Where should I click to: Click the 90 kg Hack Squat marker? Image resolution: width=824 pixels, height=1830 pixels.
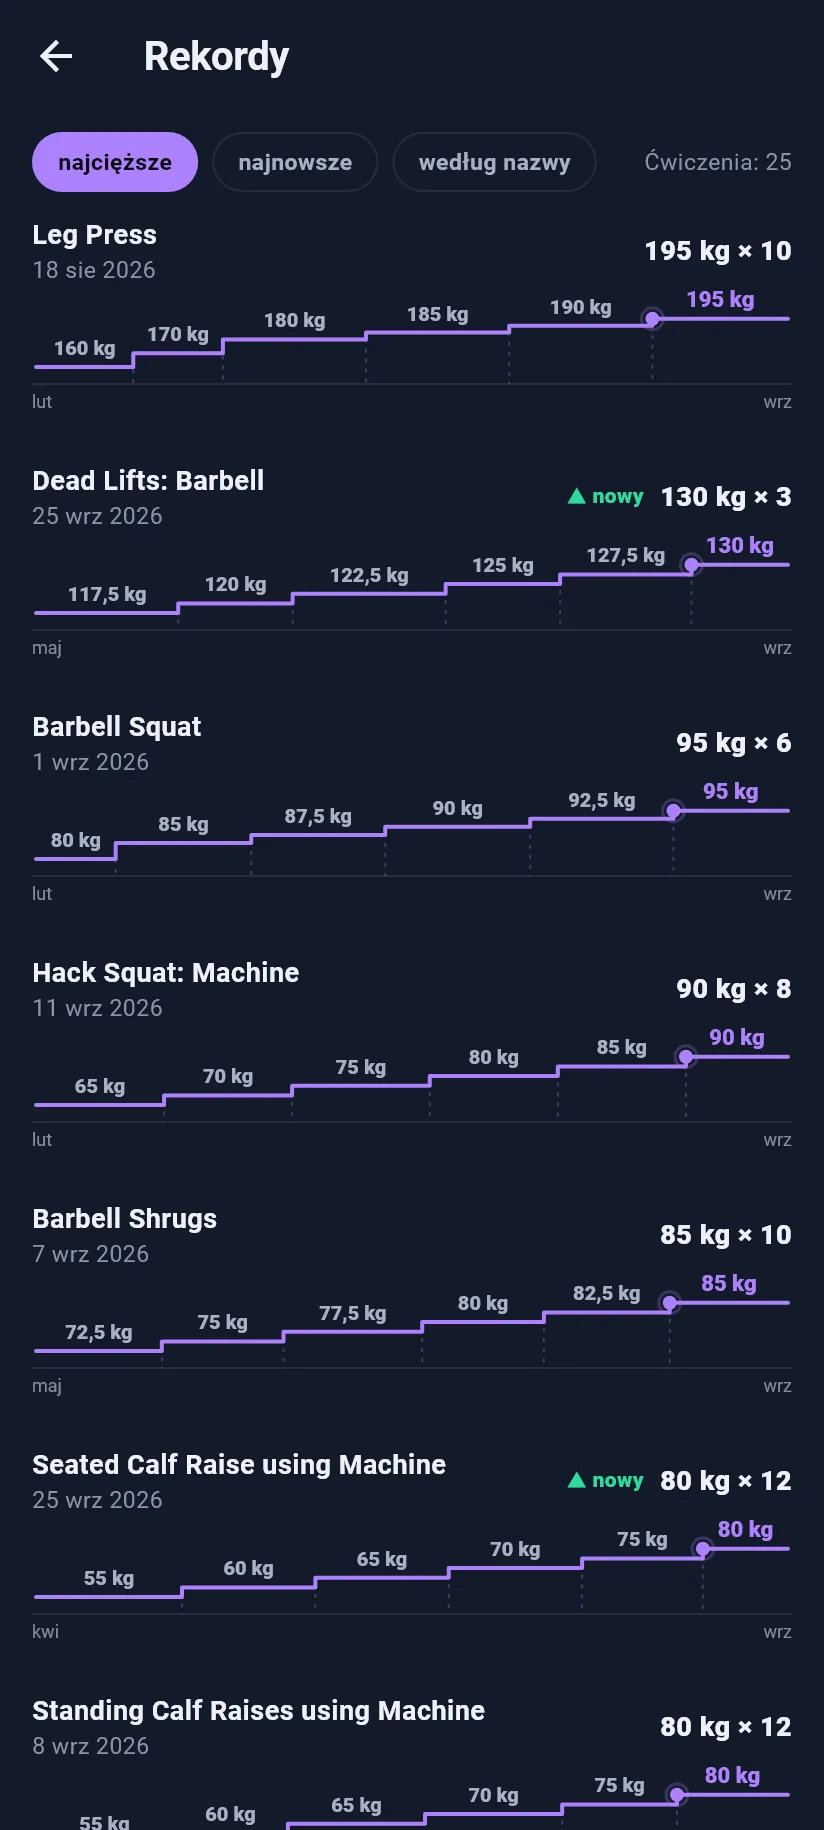(686, 1057)
